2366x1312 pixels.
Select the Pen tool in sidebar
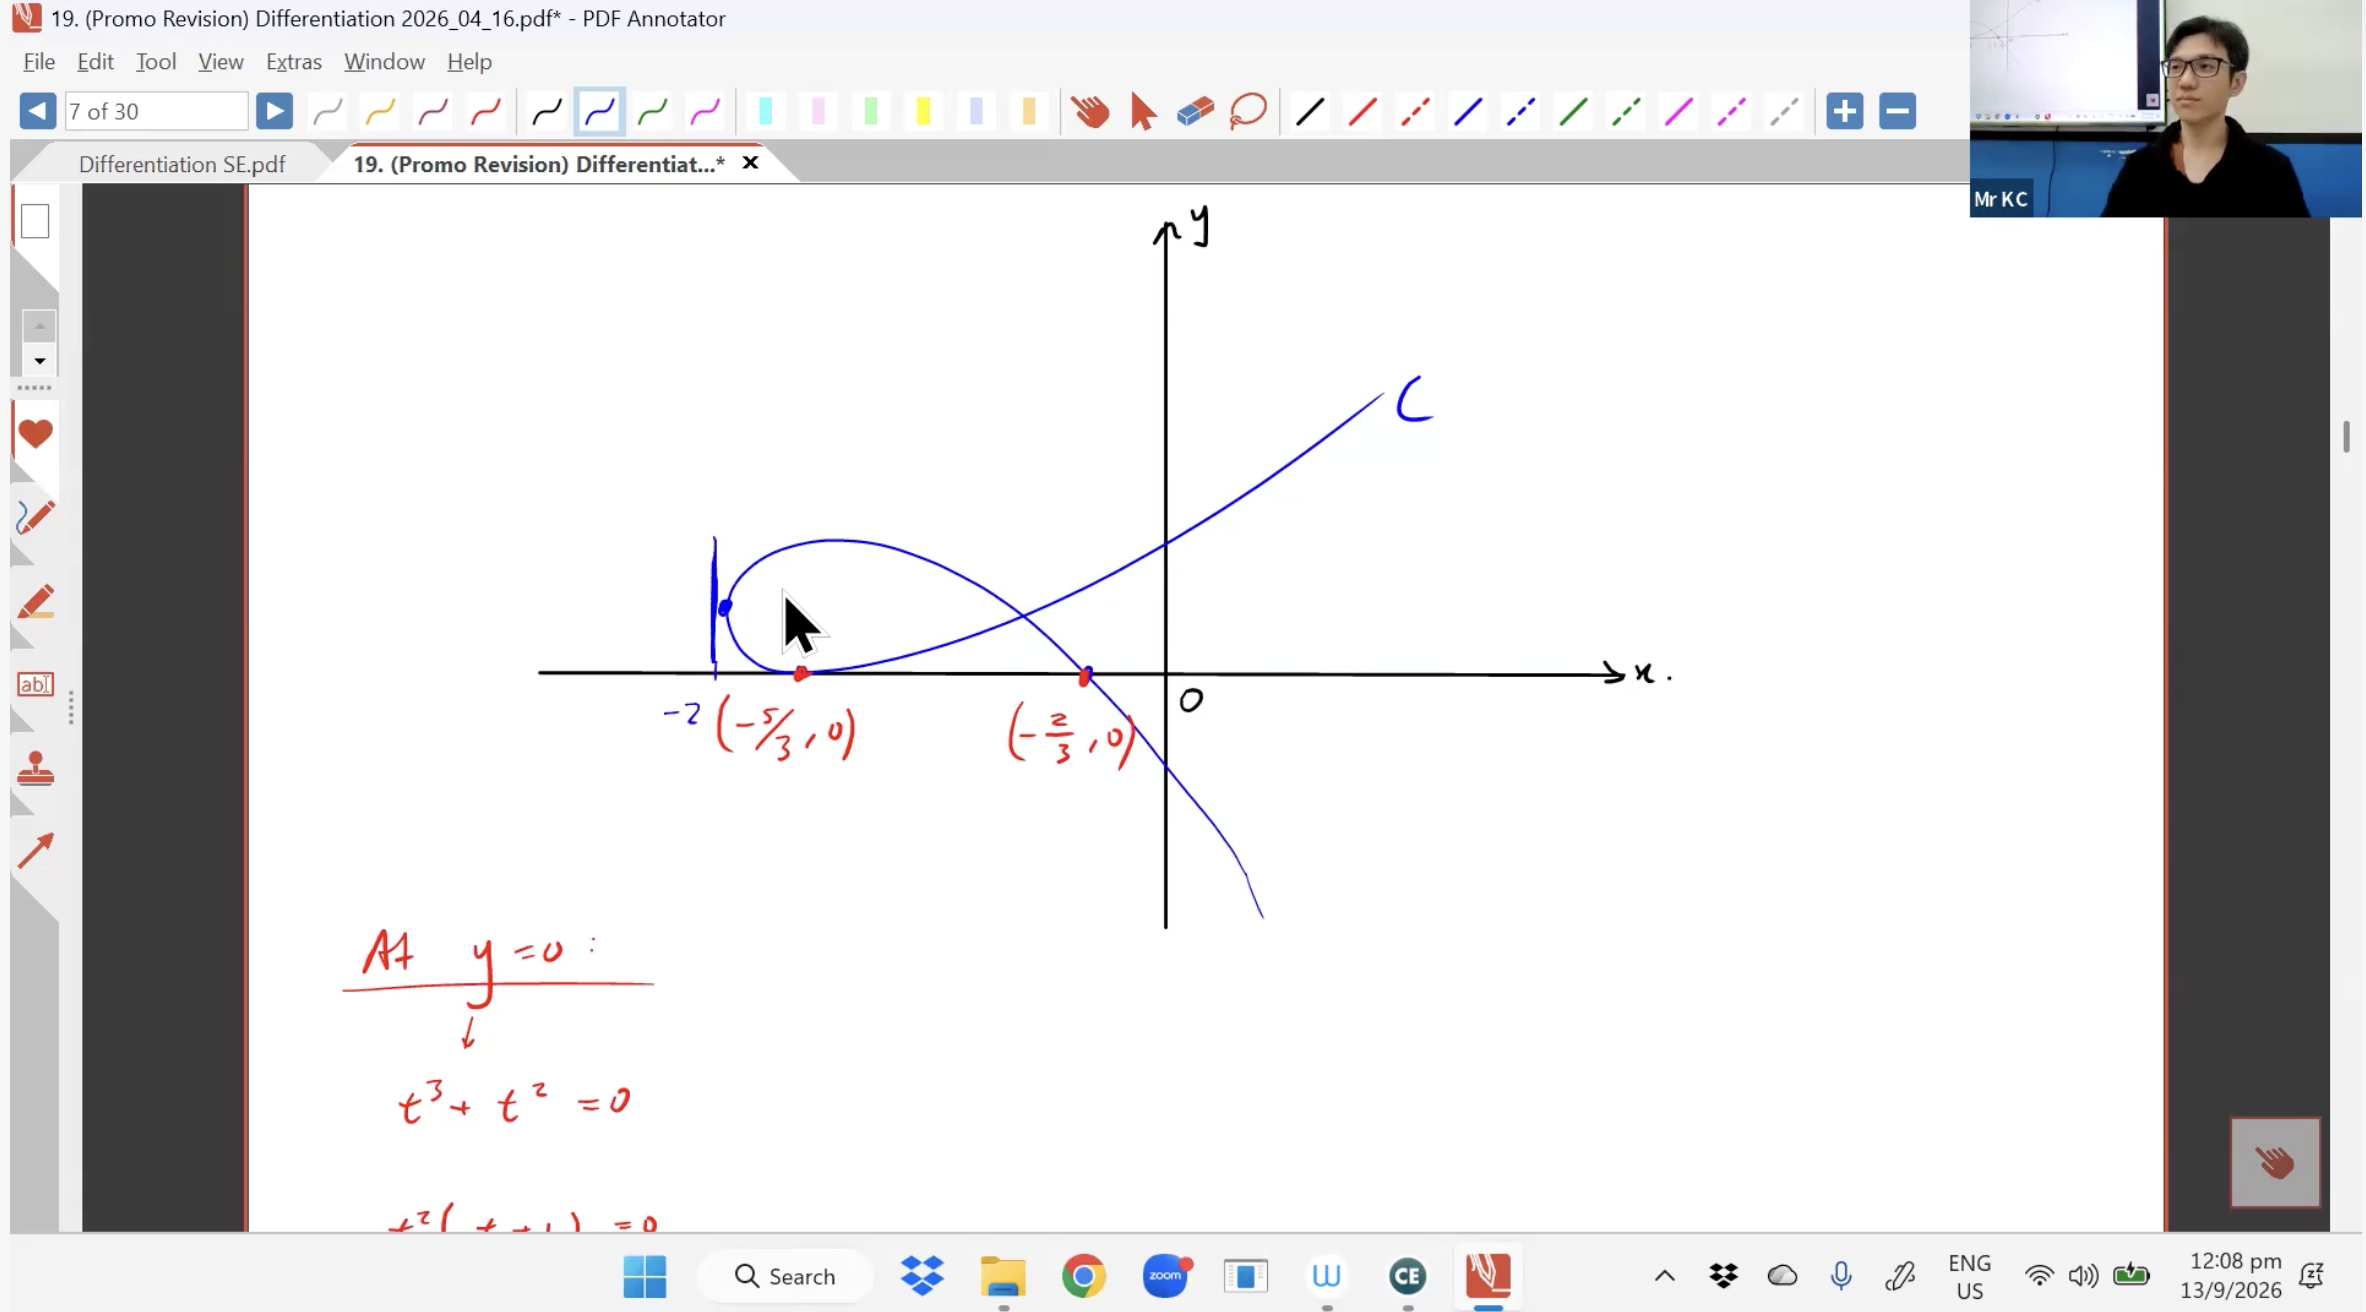(x=35, y=517)
